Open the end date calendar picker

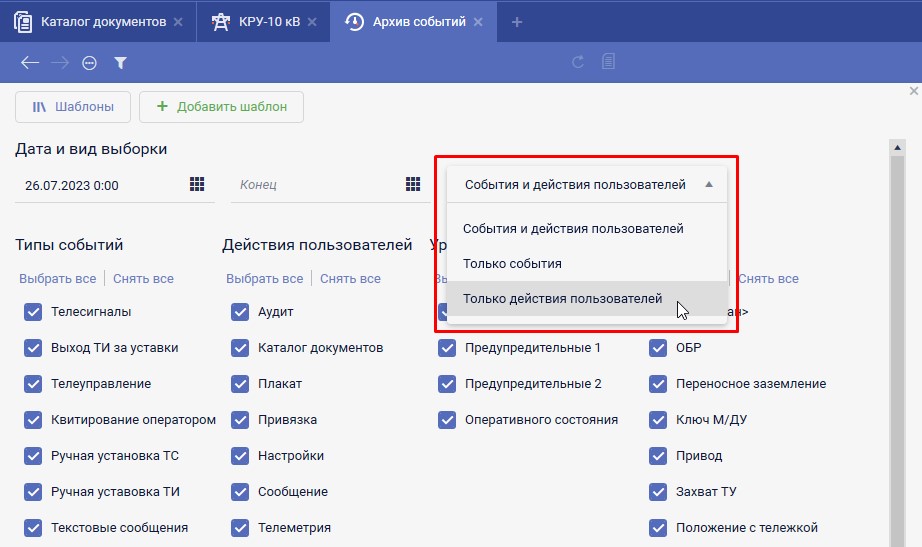413,184
